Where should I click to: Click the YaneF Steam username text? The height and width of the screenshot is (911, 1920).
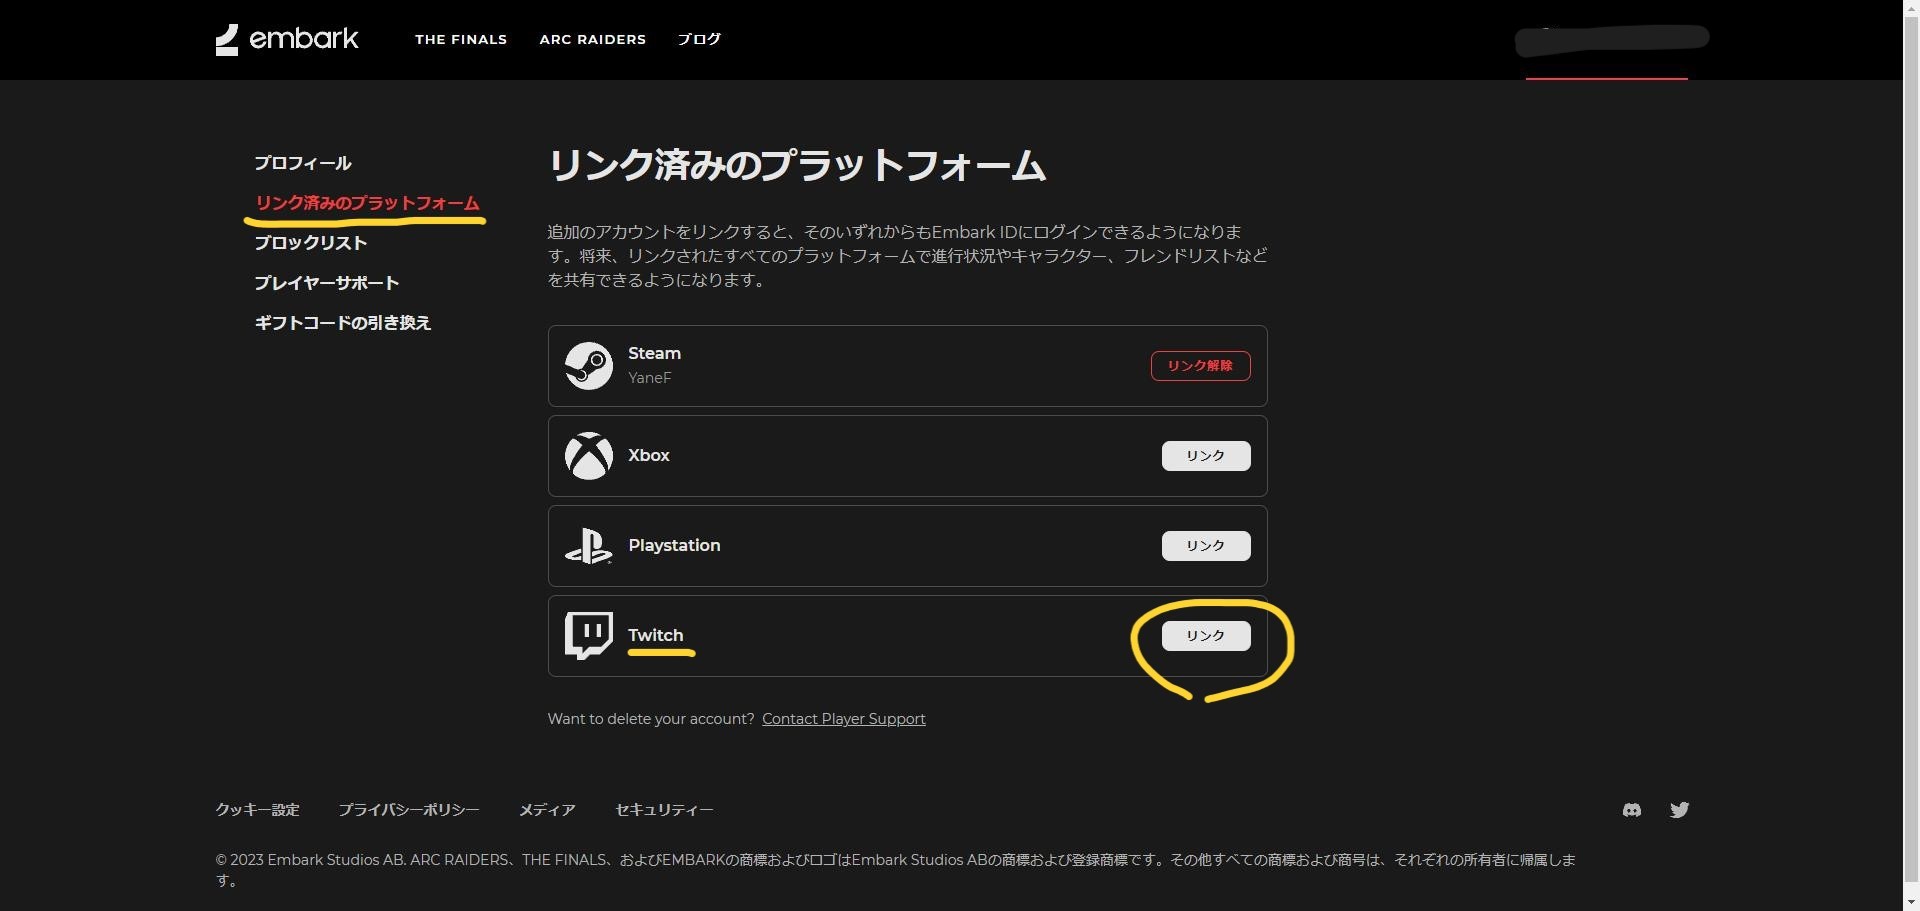[x=650, y=378]
